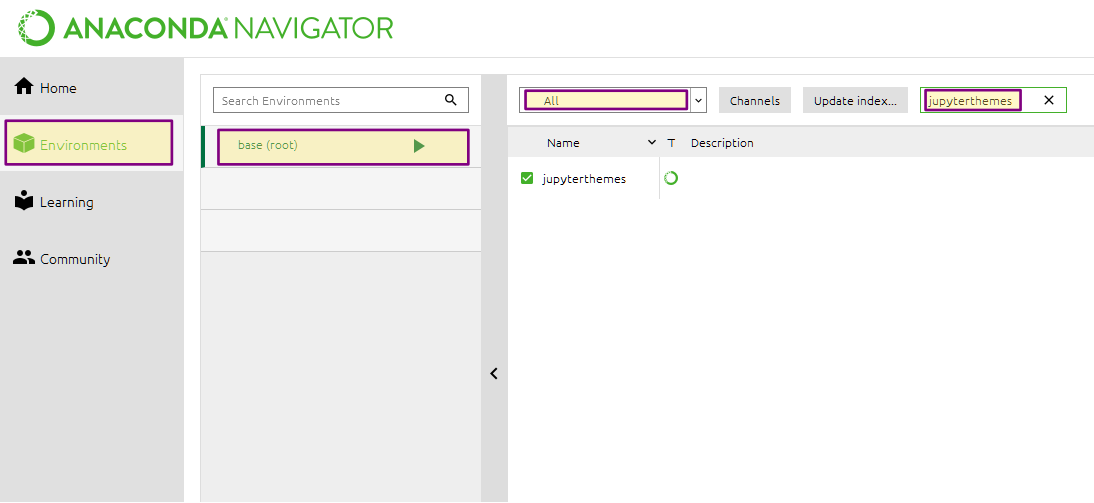Click the green play arrow on base (root)
1094x503 pixels.
pos(419,146)
